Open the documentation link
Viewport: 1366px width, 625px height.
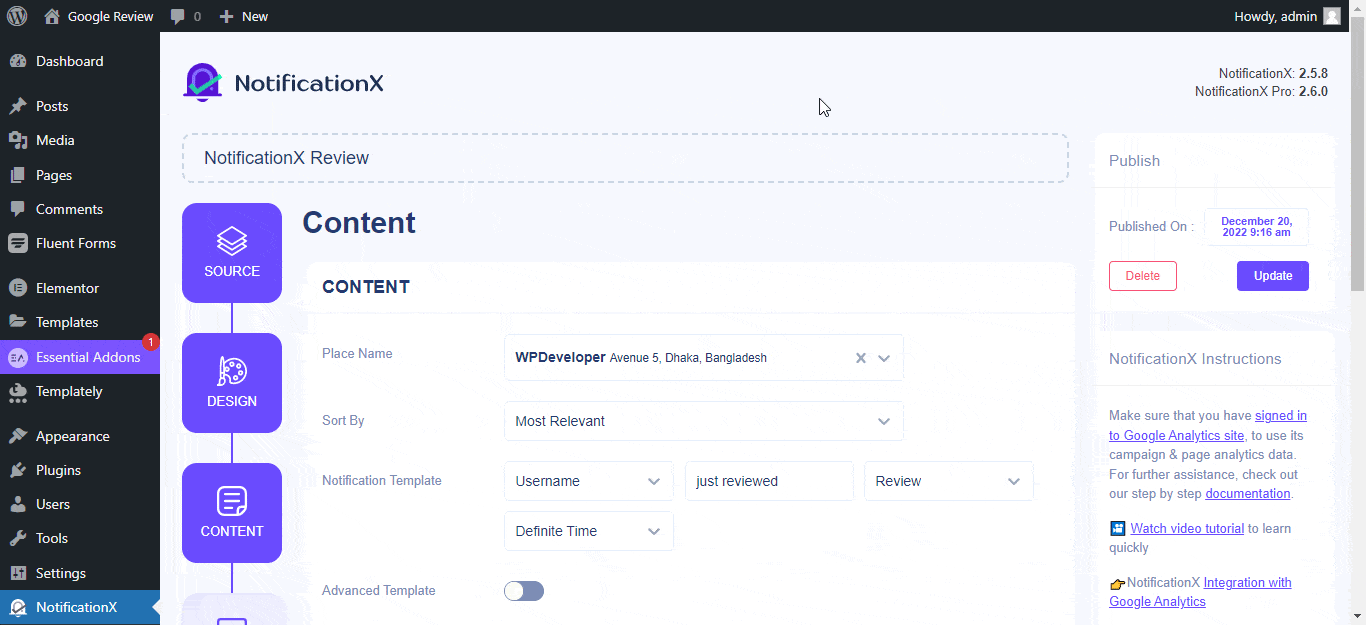[1248, 494]
